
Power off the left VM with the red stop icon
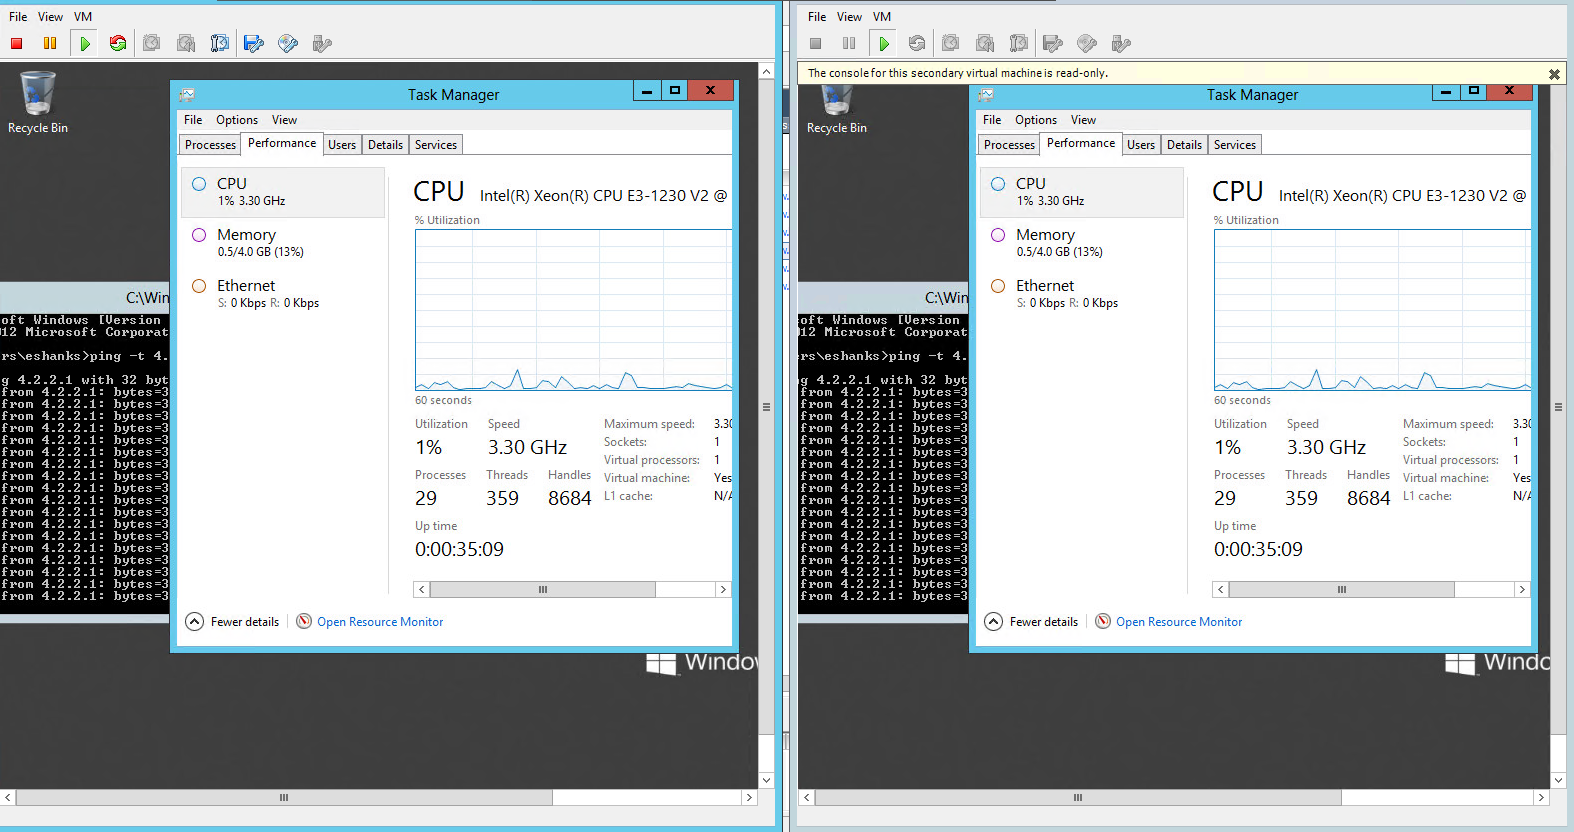point(17,43)
